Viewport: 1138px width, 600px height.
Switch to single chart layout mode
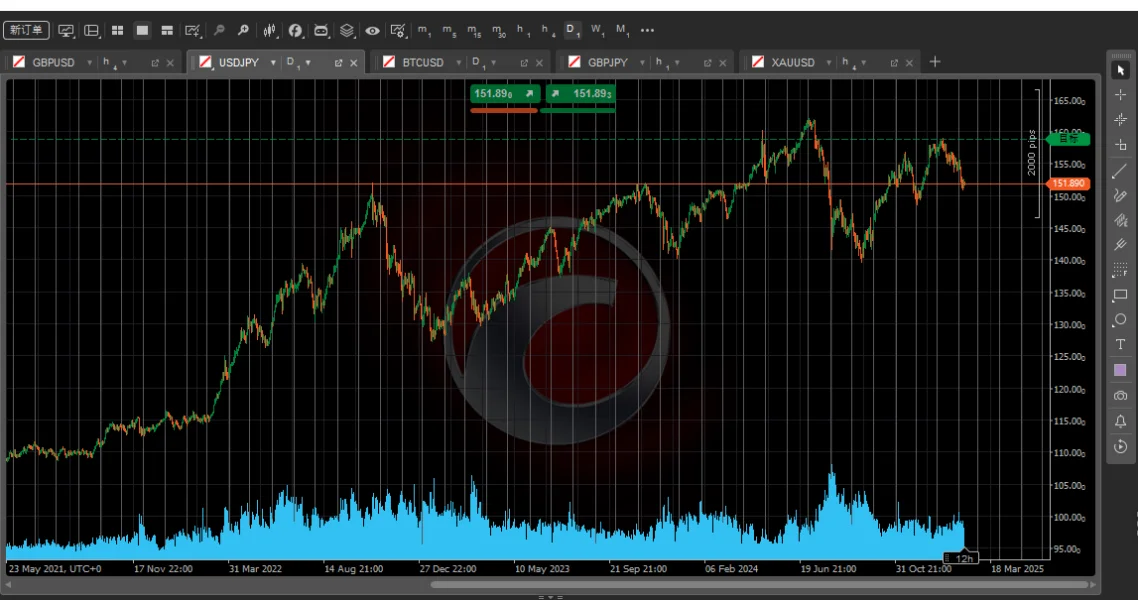coord(142,30)
